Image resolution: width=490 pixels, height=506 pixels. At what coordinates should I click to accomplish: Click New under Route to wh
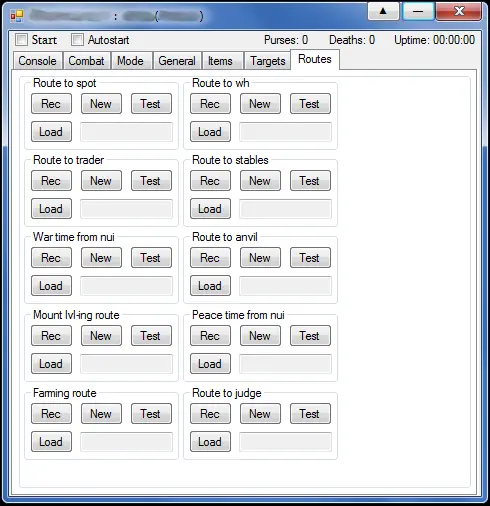(260, 104)
